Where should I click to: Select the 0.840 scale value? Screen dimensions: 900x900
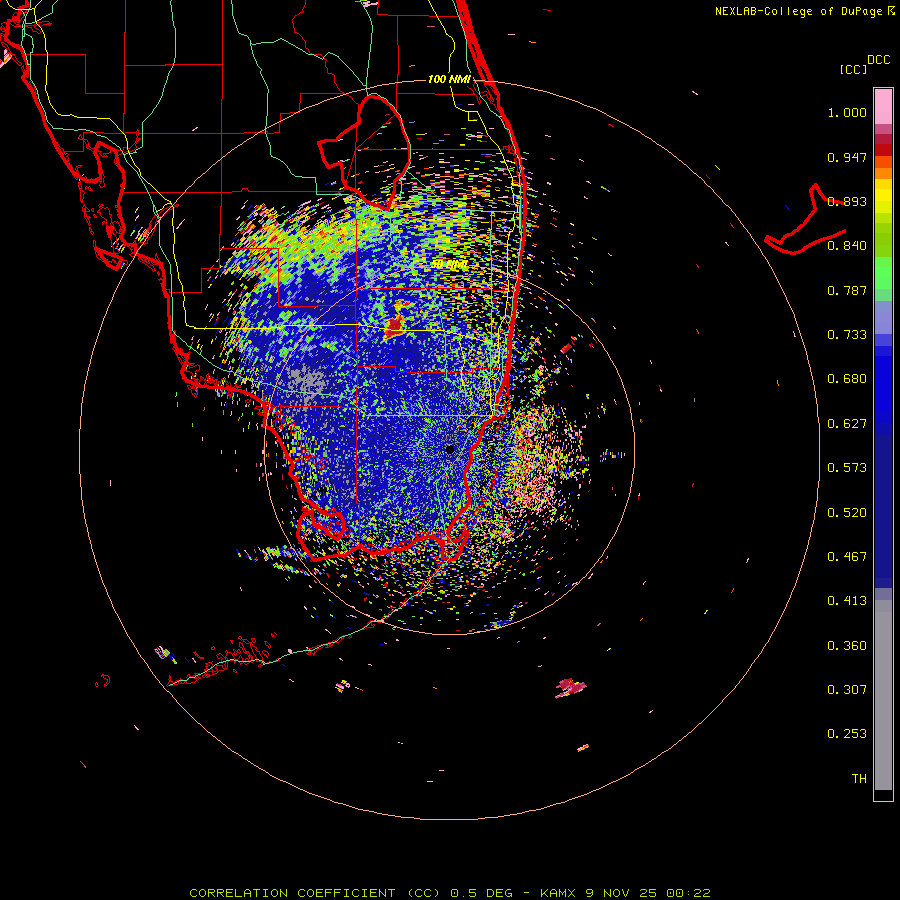[847, 246]
